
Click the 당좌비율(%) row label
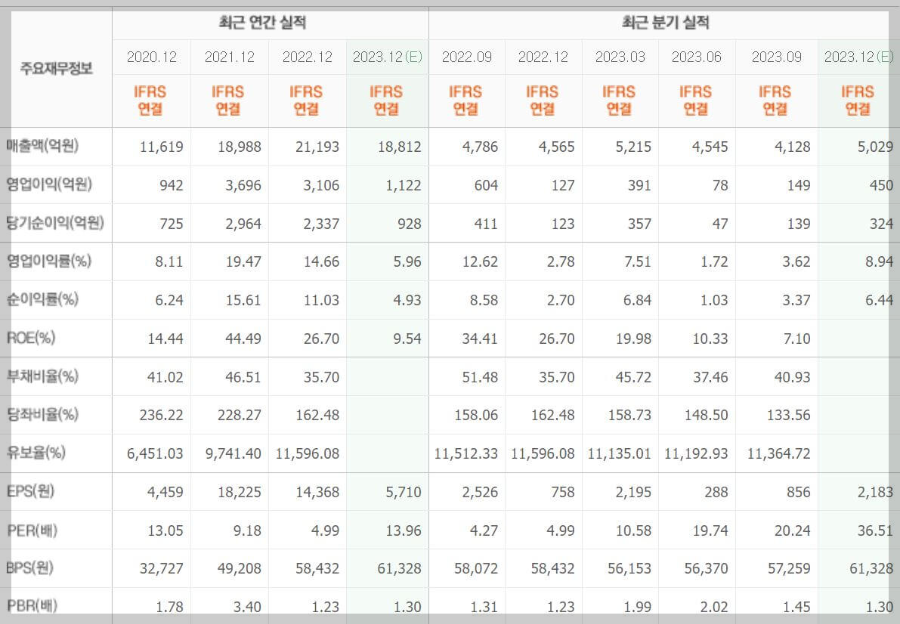[42, 414]
